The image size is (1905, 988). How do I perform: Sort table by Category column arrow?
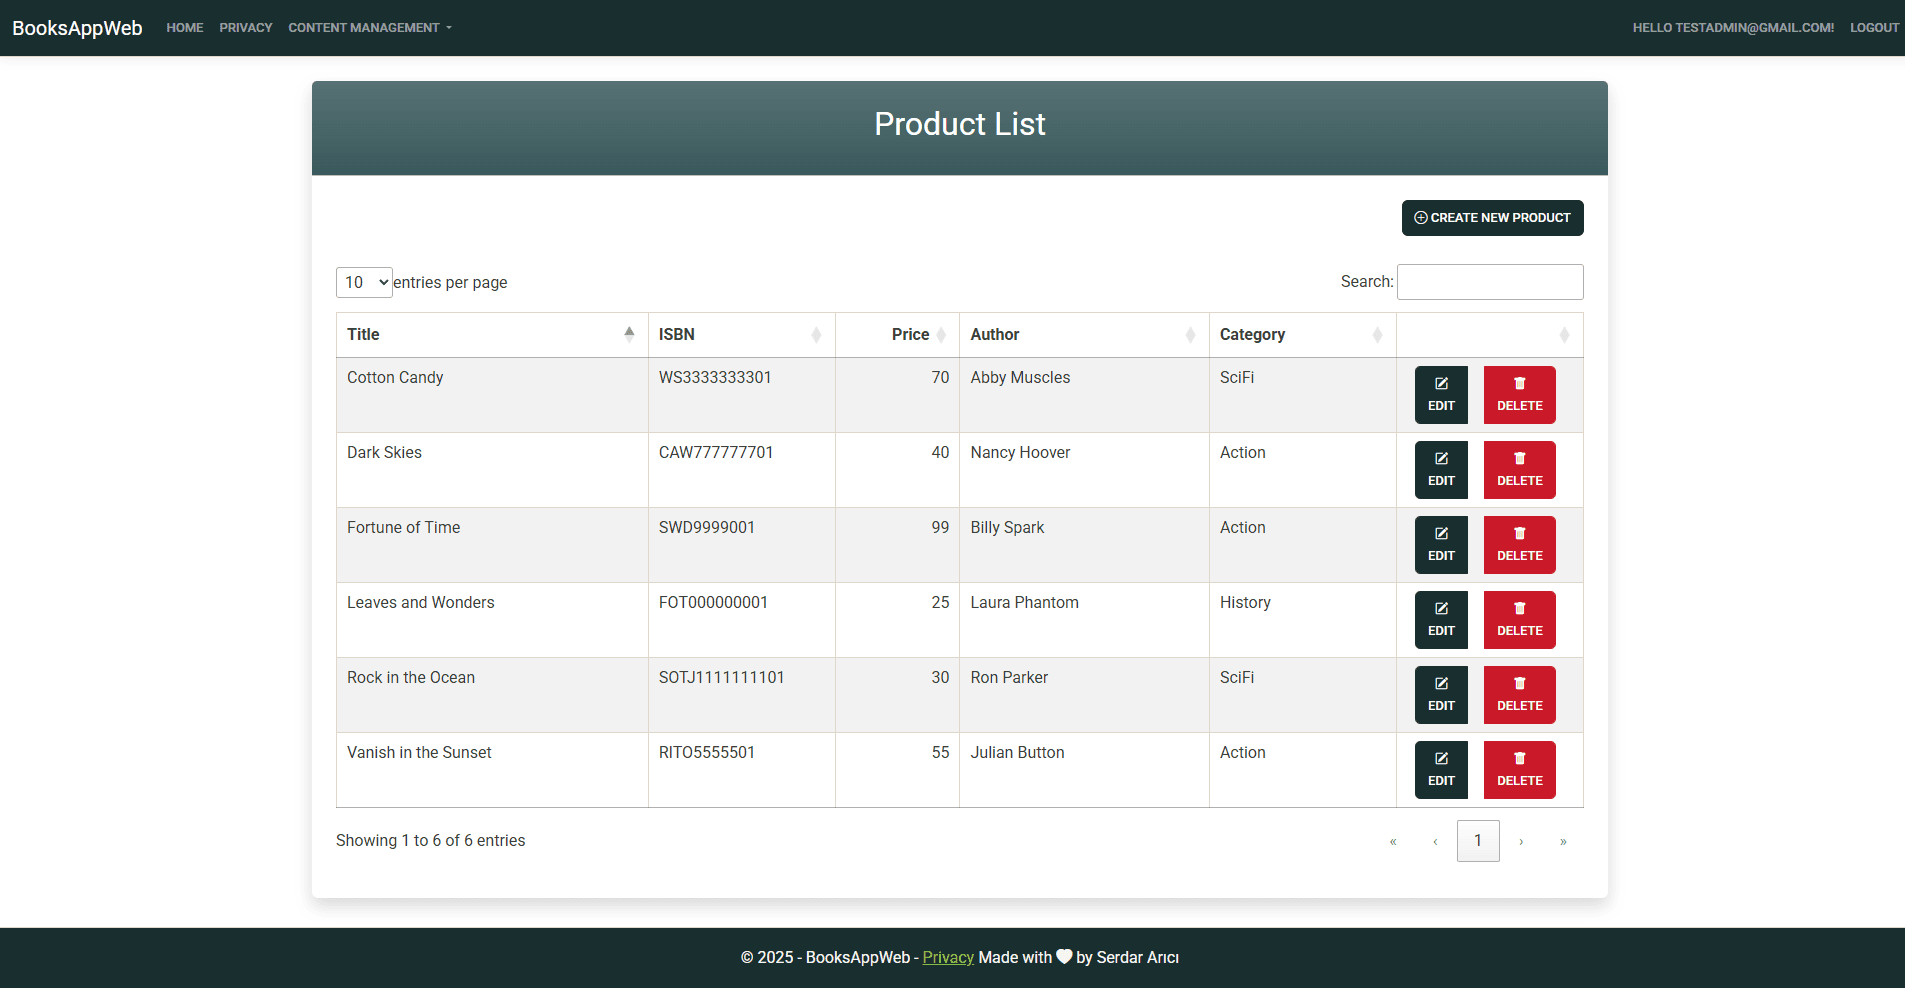coord(1377,334)
